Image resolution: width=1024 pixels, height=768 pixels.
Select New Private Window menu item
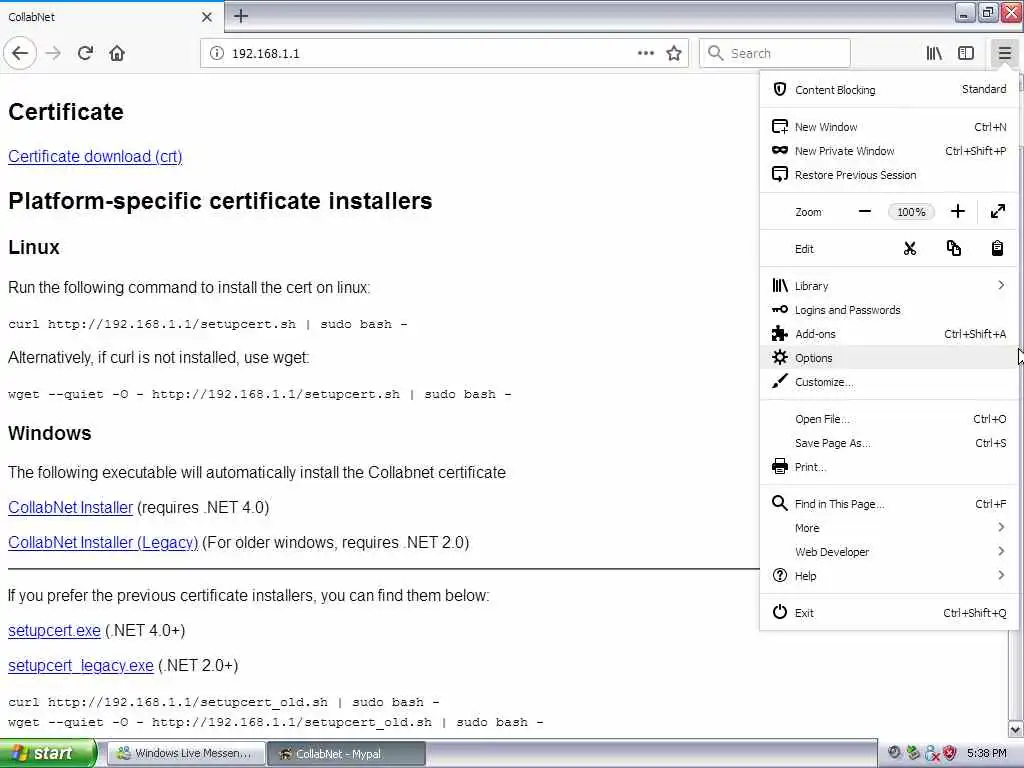[x=889, y=151]
